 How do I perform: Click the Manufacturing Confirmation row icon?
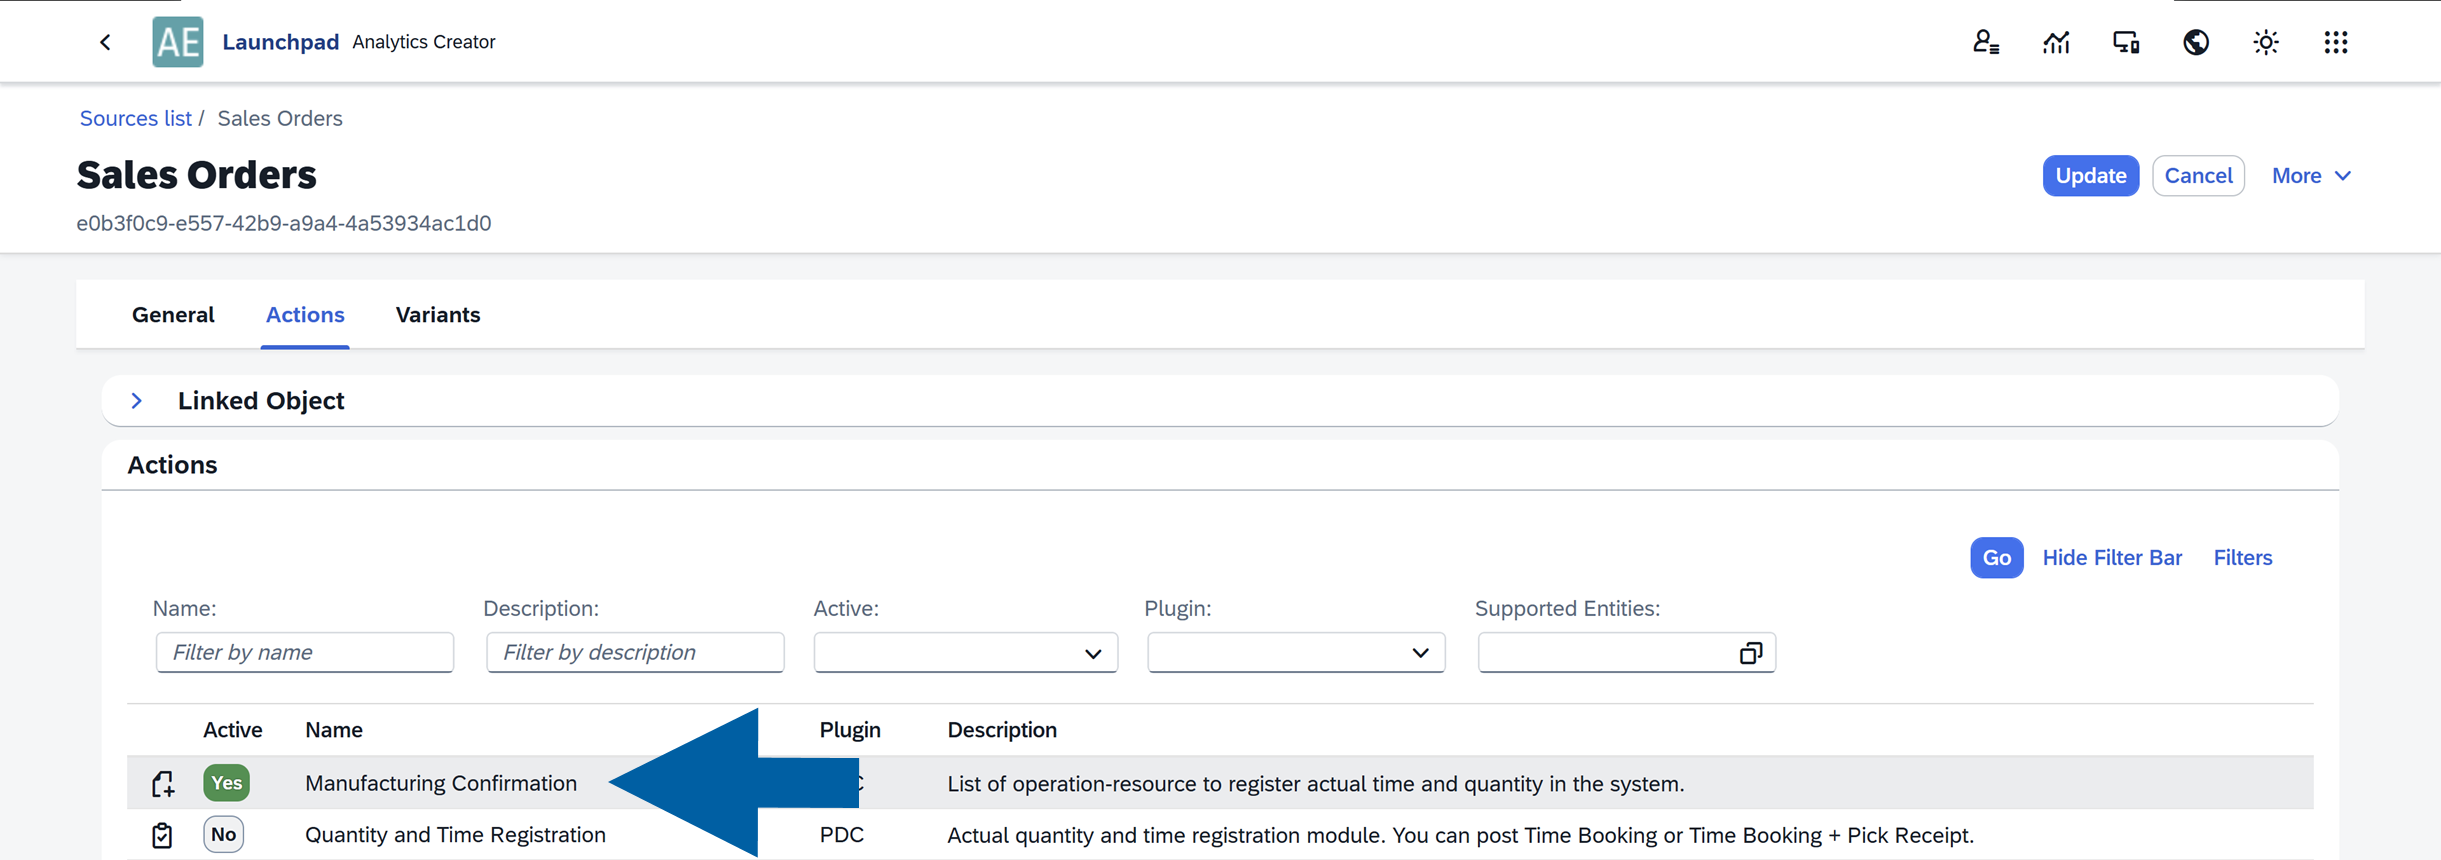point(162,784)
